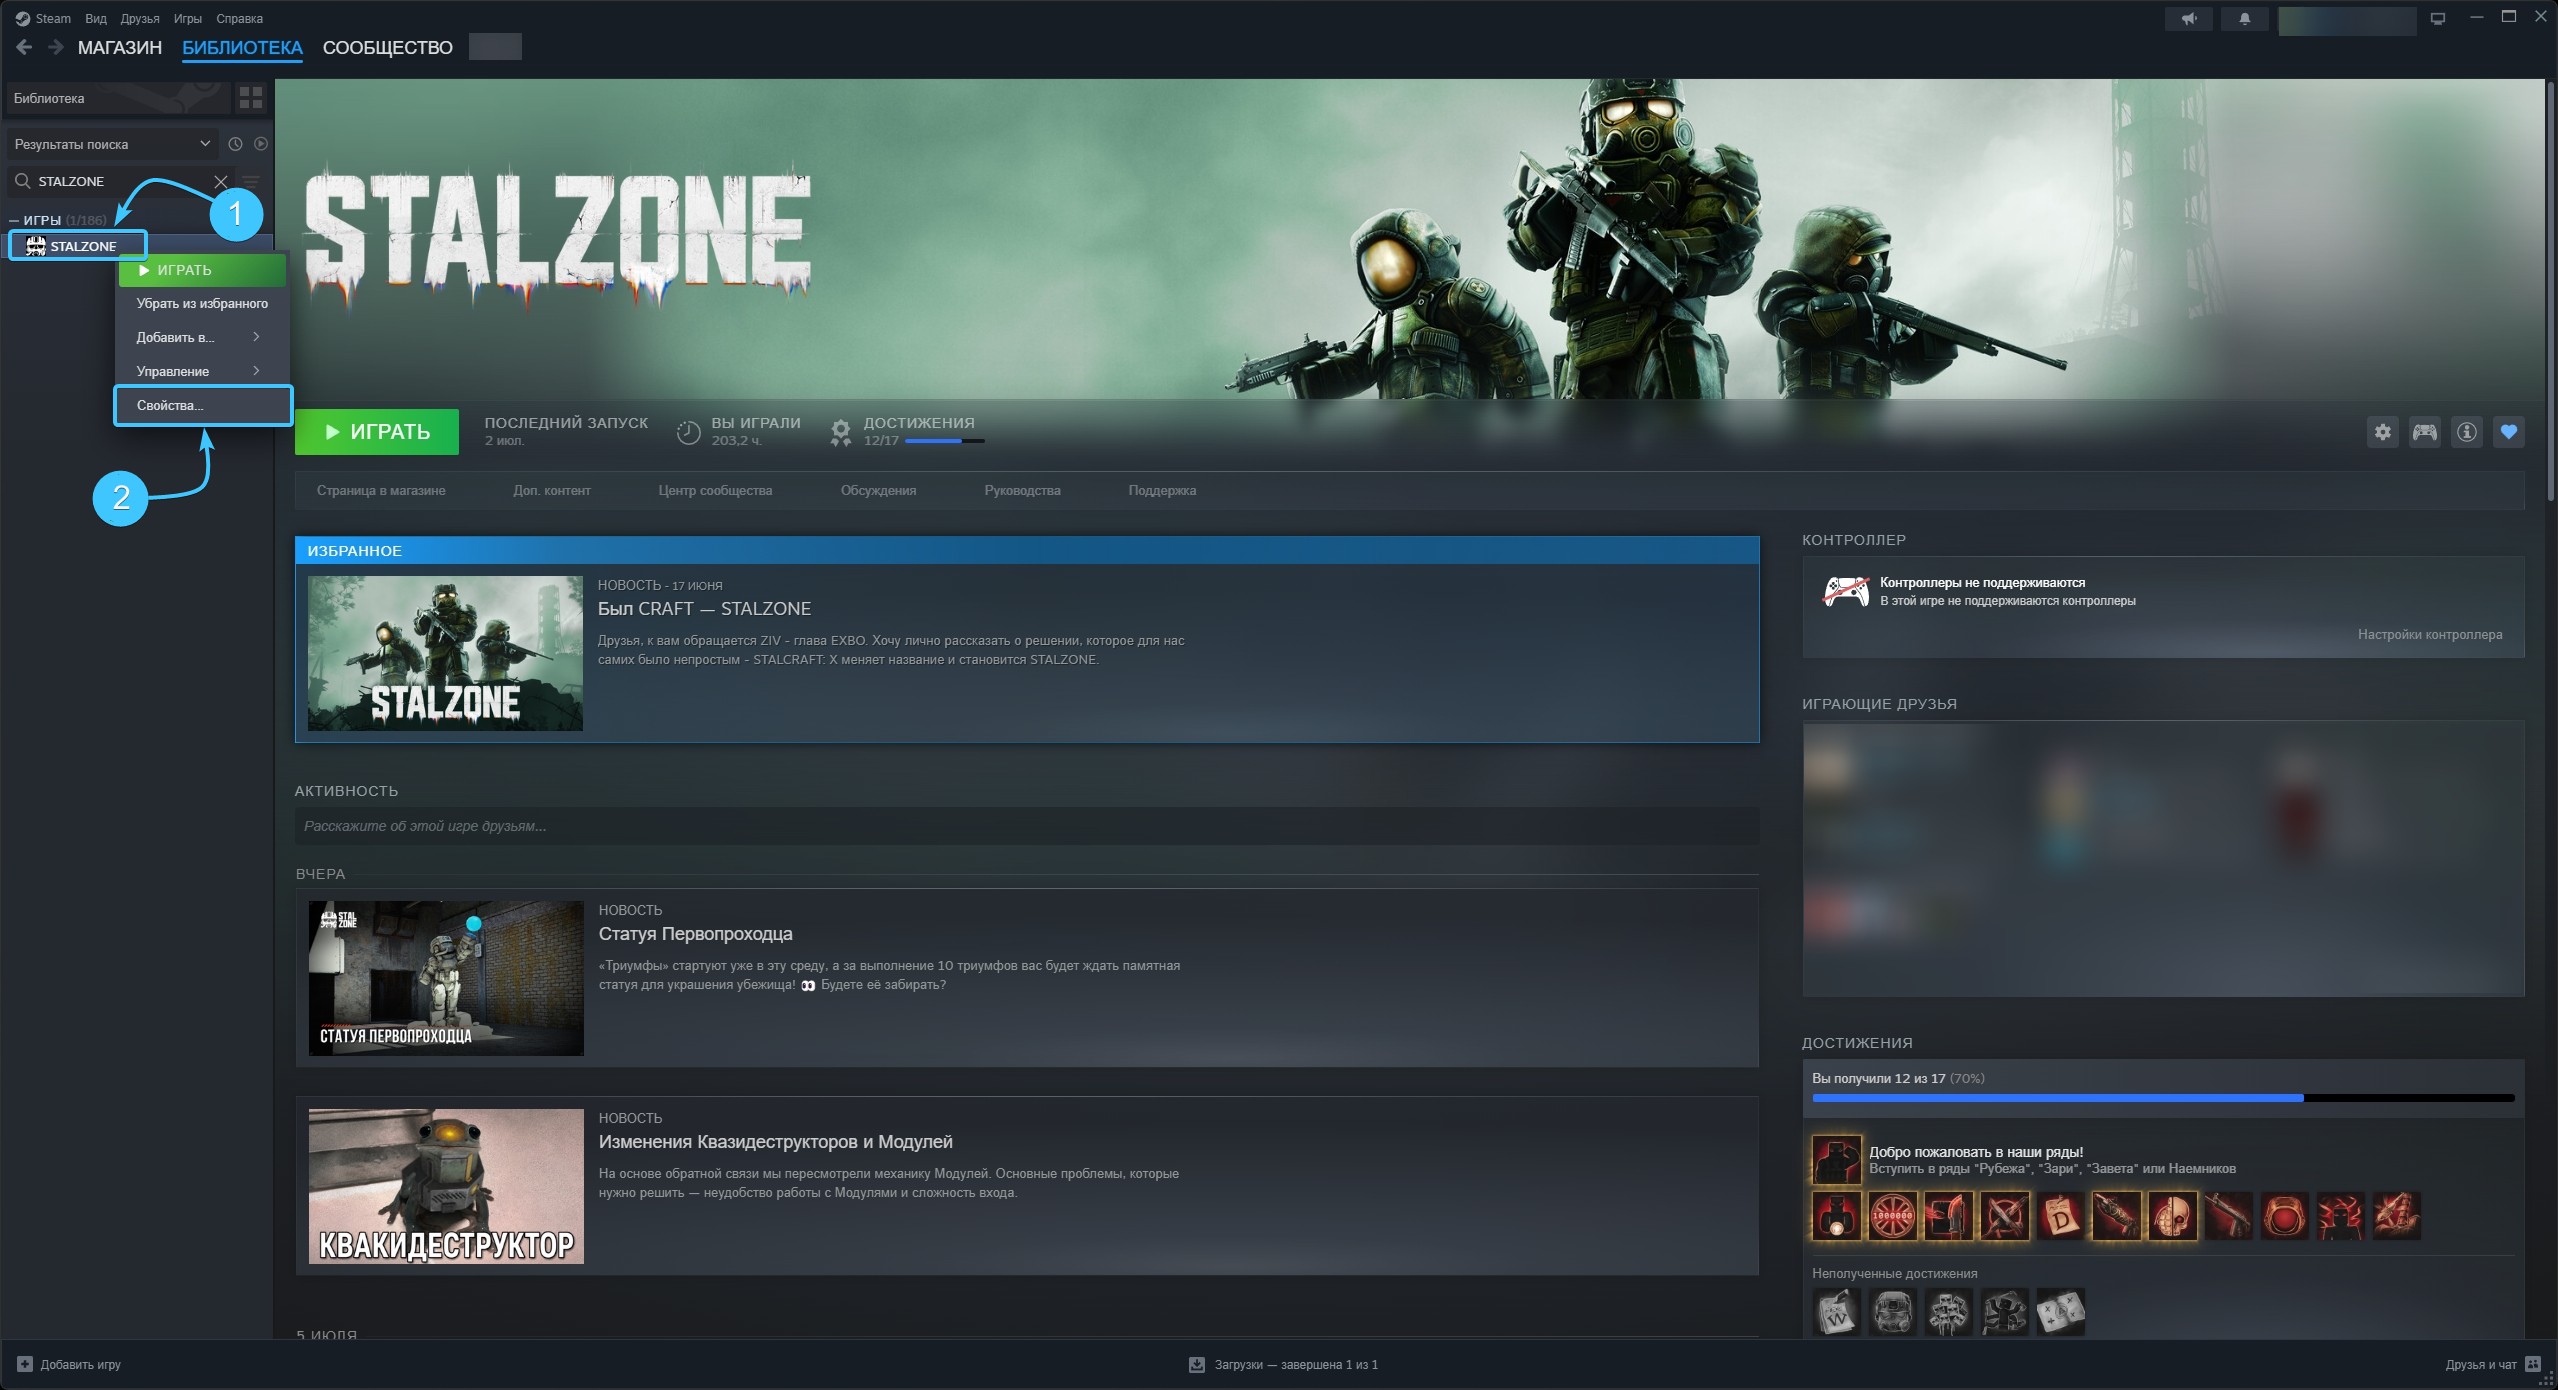
Task: Switch library to grid view icon
Action: pyautogui.click(x=251, y=98)
